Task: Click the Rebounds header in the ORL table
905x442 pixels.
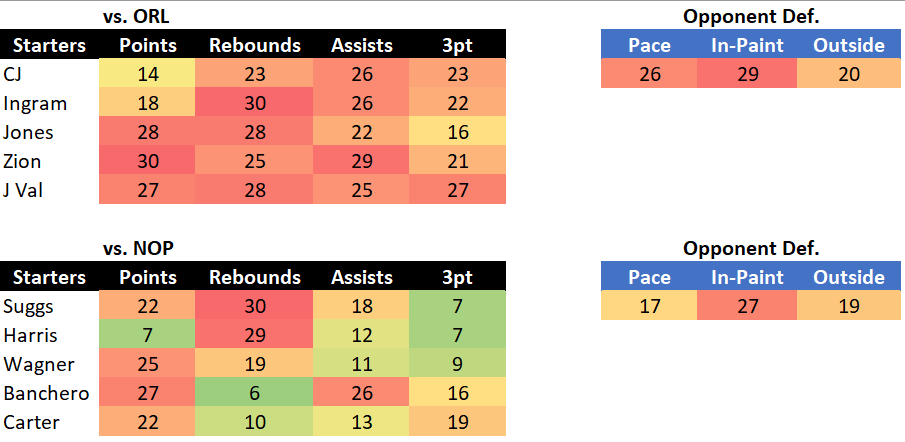Action: click(x=255, y=45)
